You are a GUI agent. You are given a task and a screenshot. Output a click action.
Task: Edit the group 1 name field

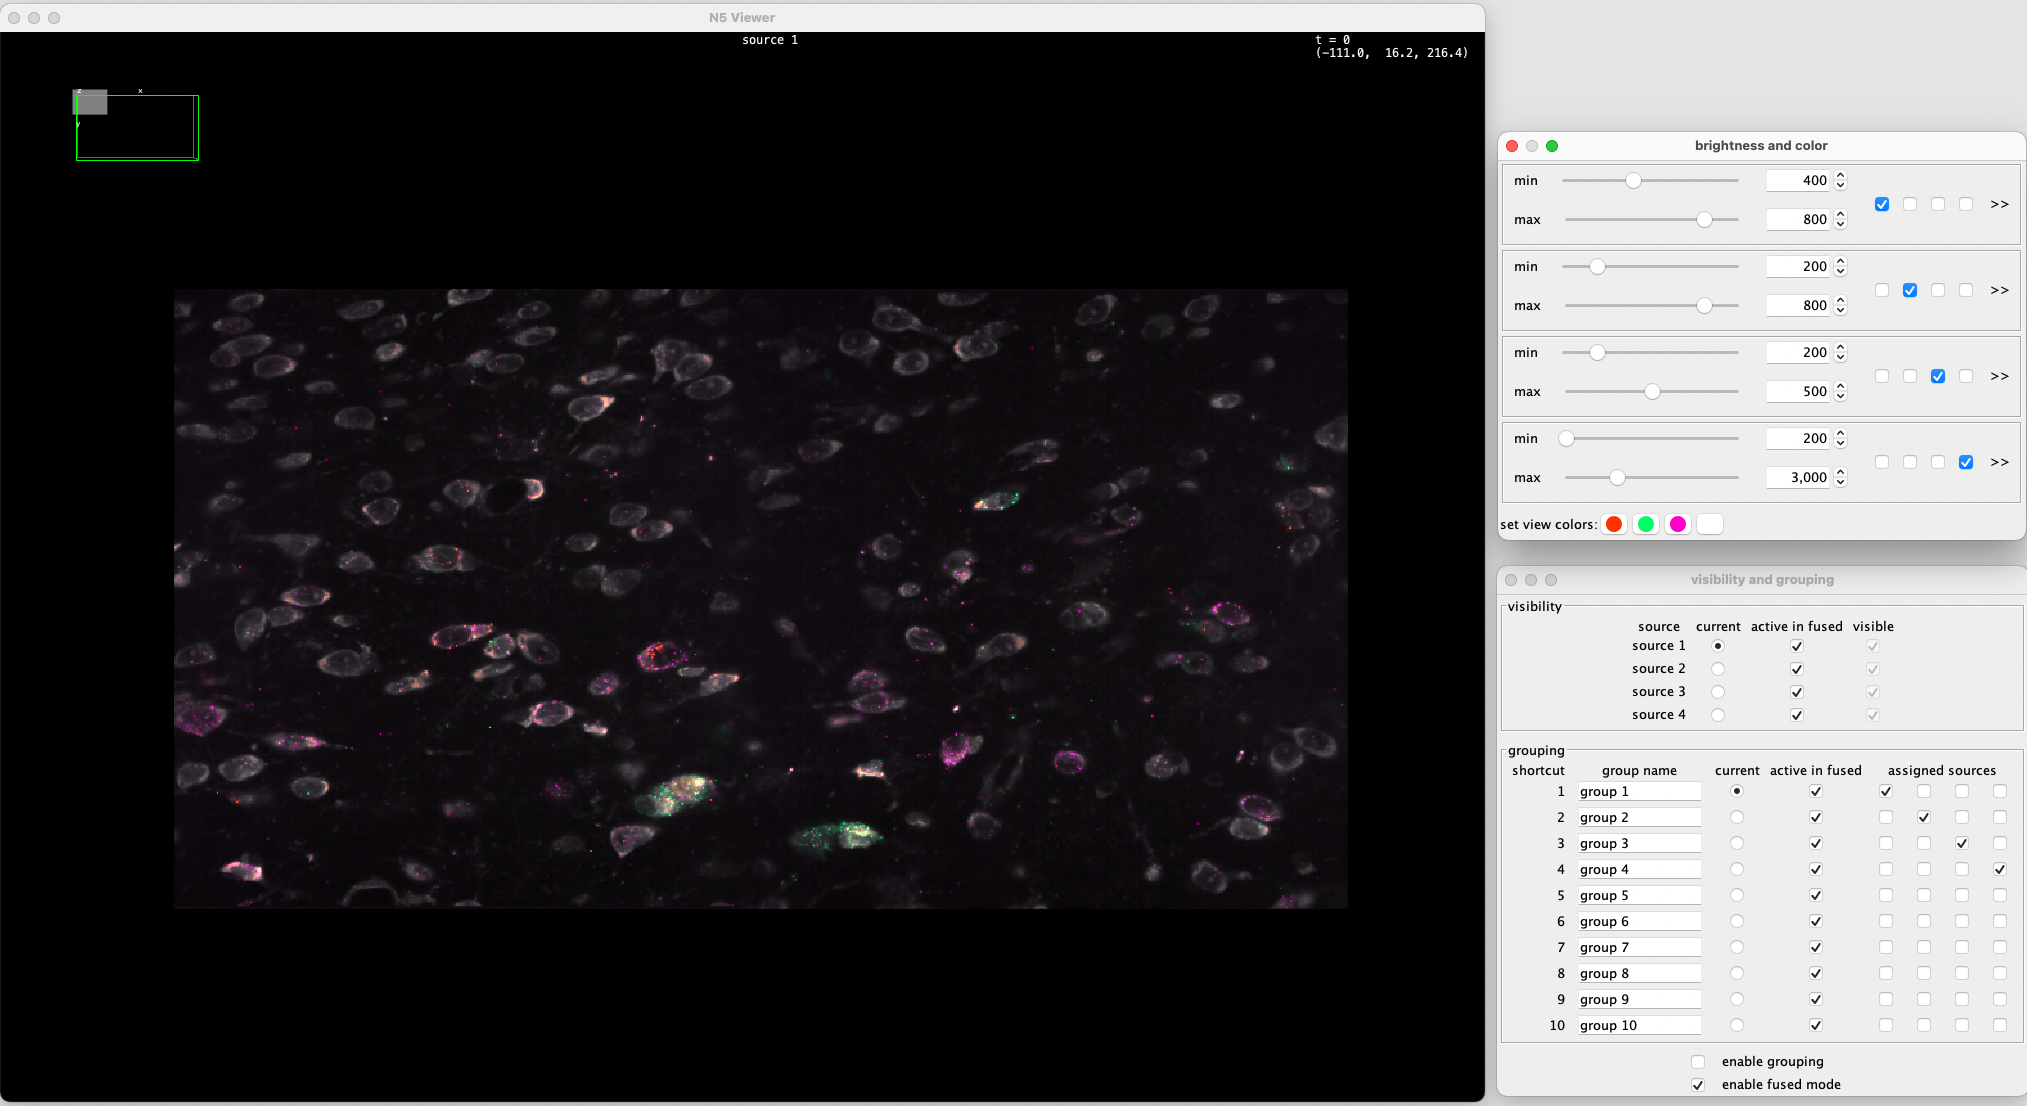(x=1640, y=792)
